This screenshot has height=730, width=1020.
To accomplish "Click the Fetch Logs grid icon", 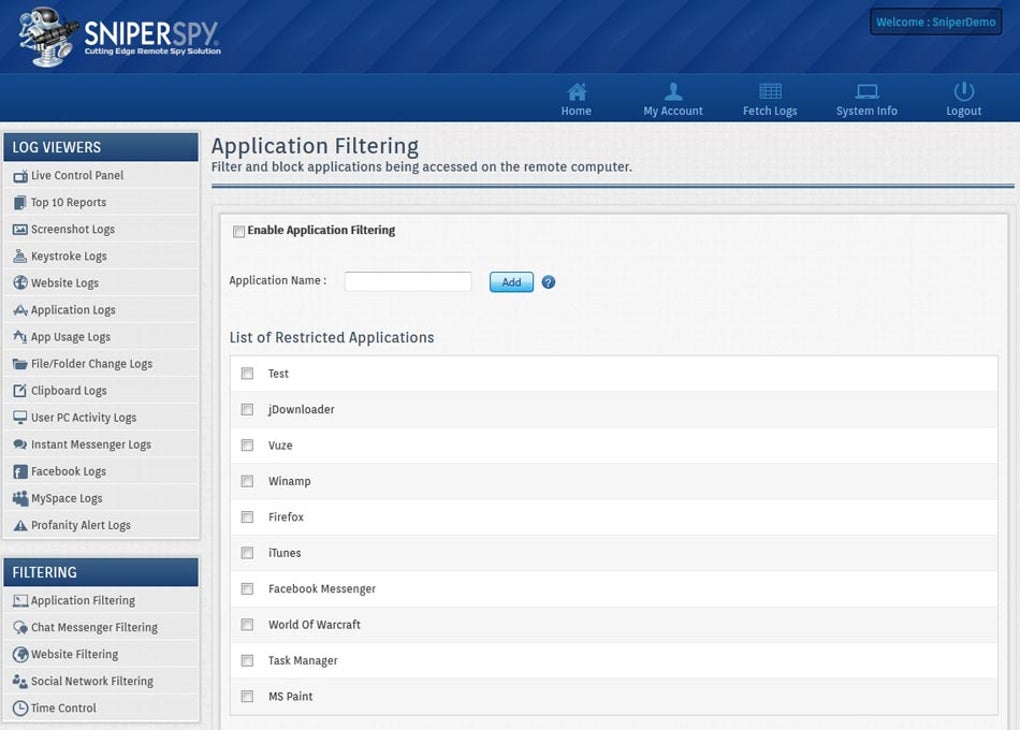I will coord(770,91).
